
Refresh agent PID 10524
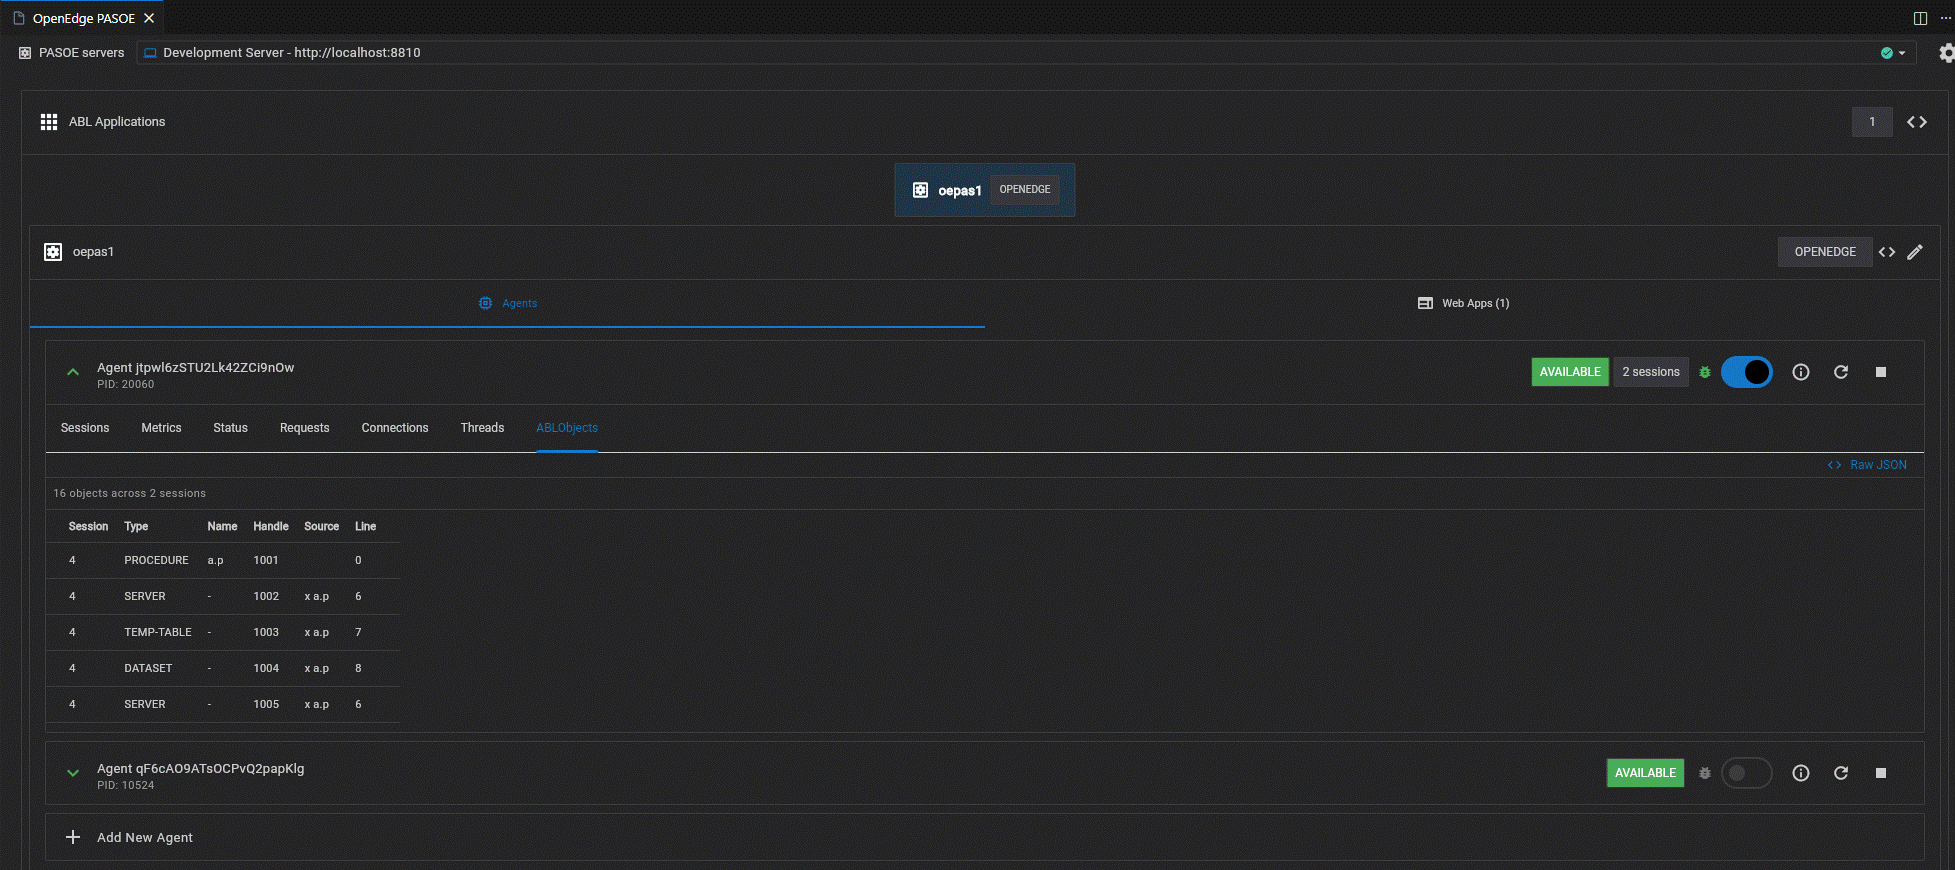click(1841, 773)
